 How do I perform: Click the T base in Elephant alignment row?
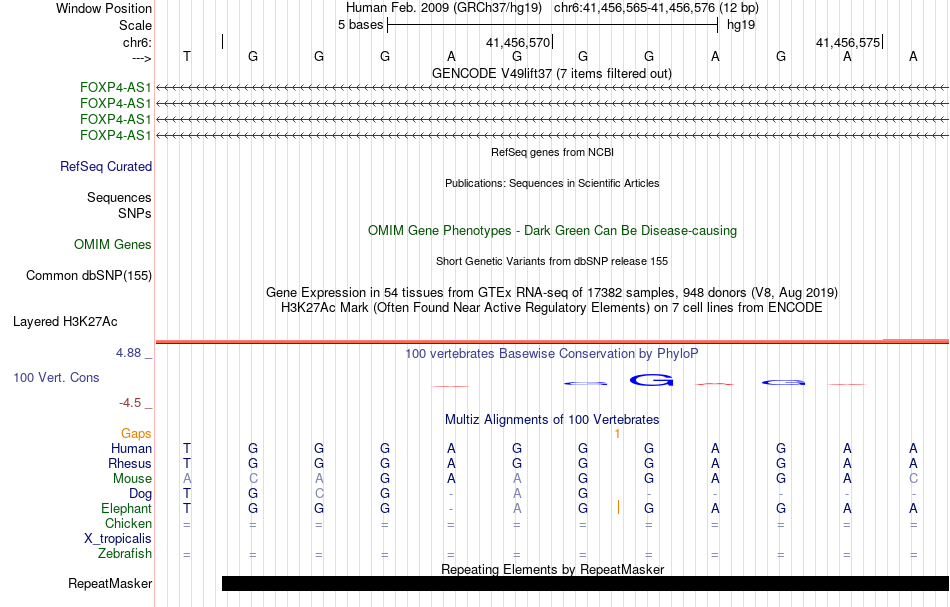click(x=187, y=508)
